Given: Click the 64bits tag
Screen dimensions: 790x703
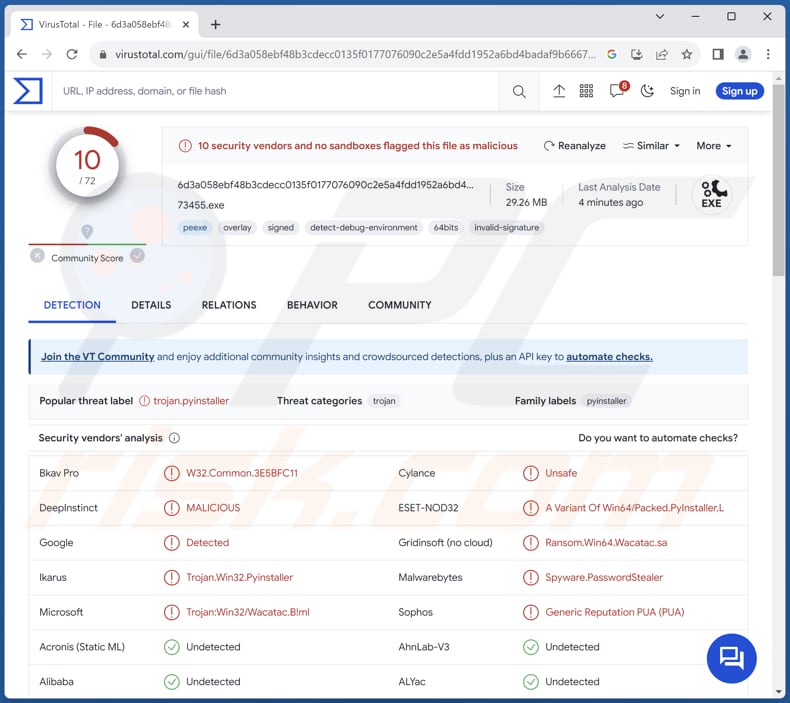Looking at the screenshot, I should tap(446, 228).
